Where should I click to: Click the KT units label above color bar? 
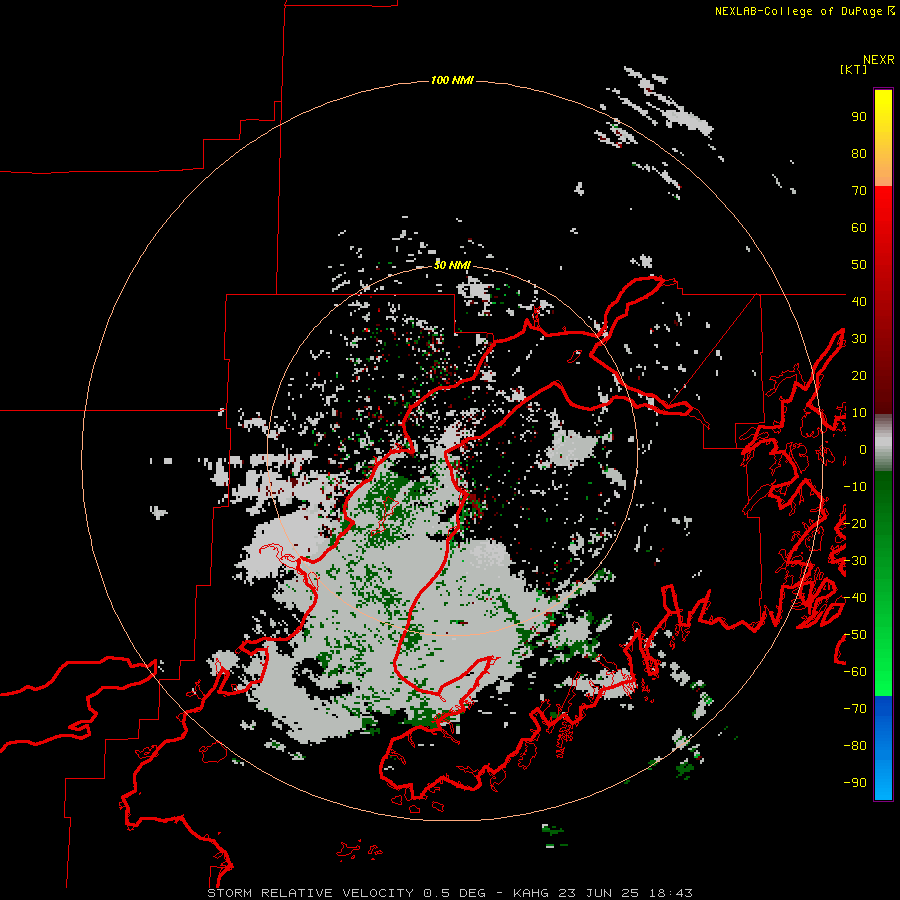point(854,69)
